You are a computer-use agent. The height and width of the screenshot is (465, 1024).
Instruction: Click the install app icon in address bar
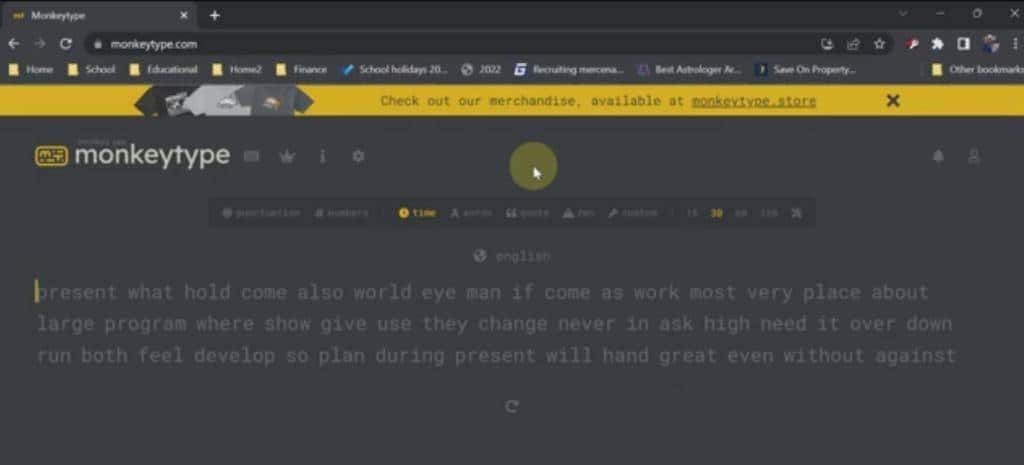827,44
